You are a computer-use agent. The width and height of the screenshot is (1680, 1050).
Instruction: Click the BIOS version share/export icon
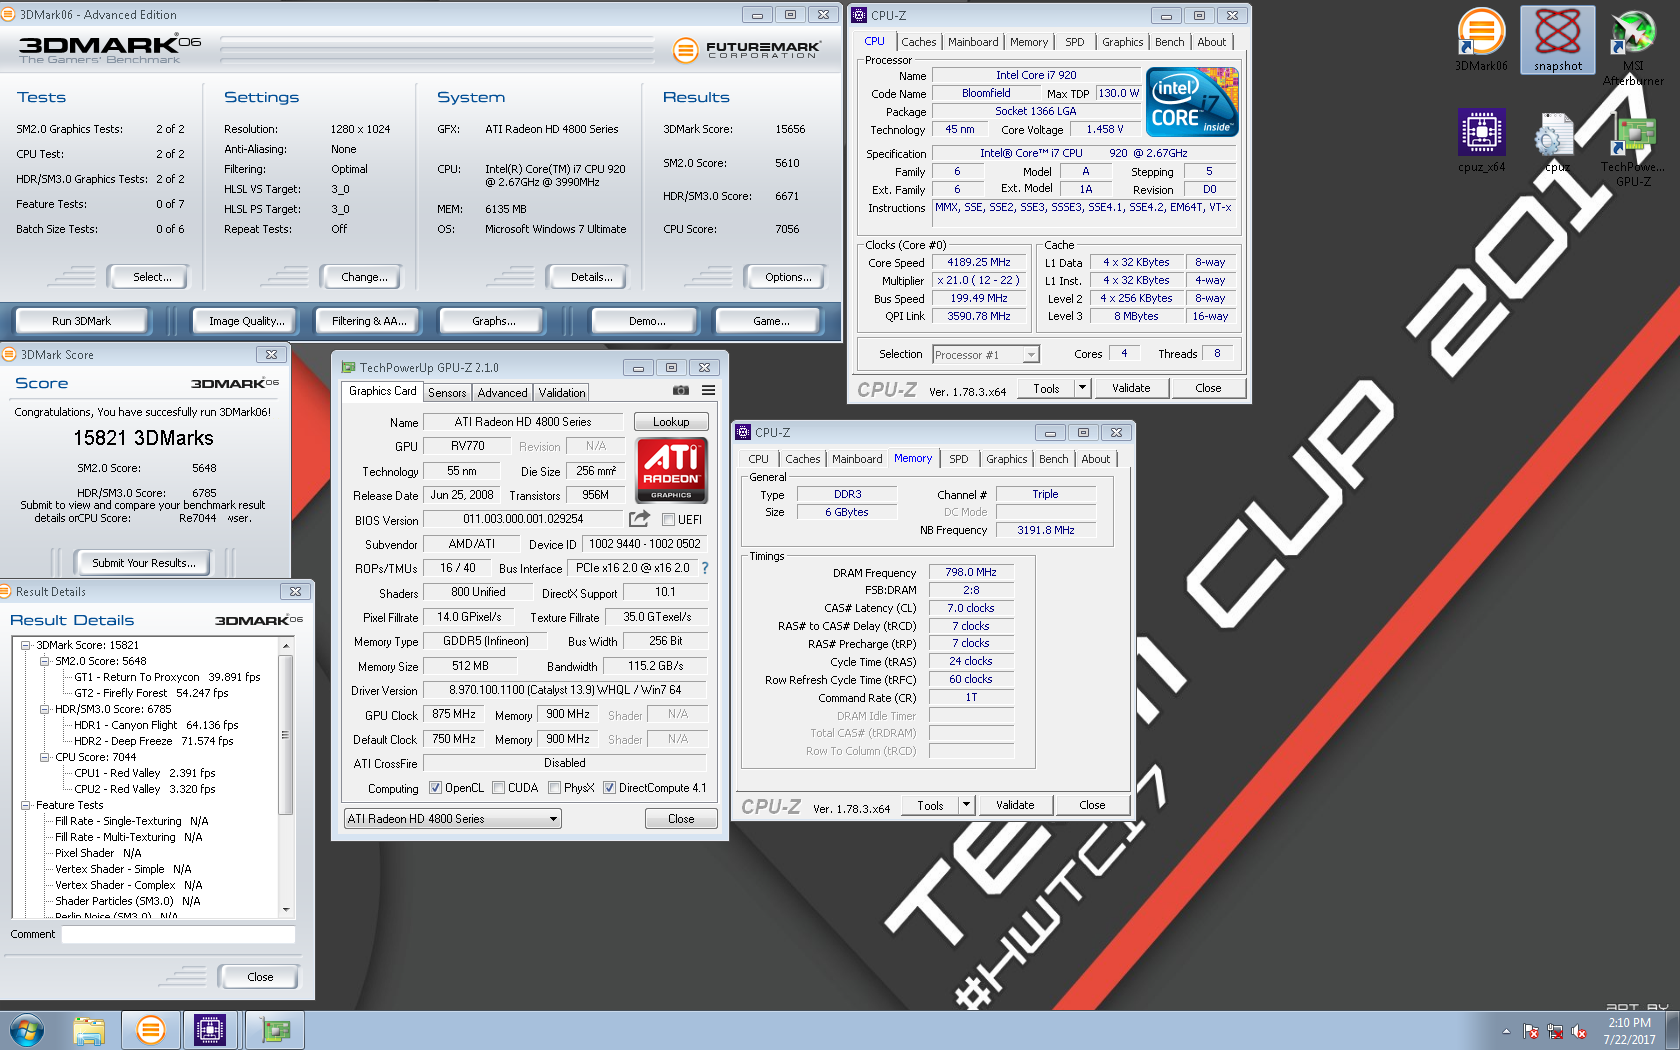coord(639,519)
